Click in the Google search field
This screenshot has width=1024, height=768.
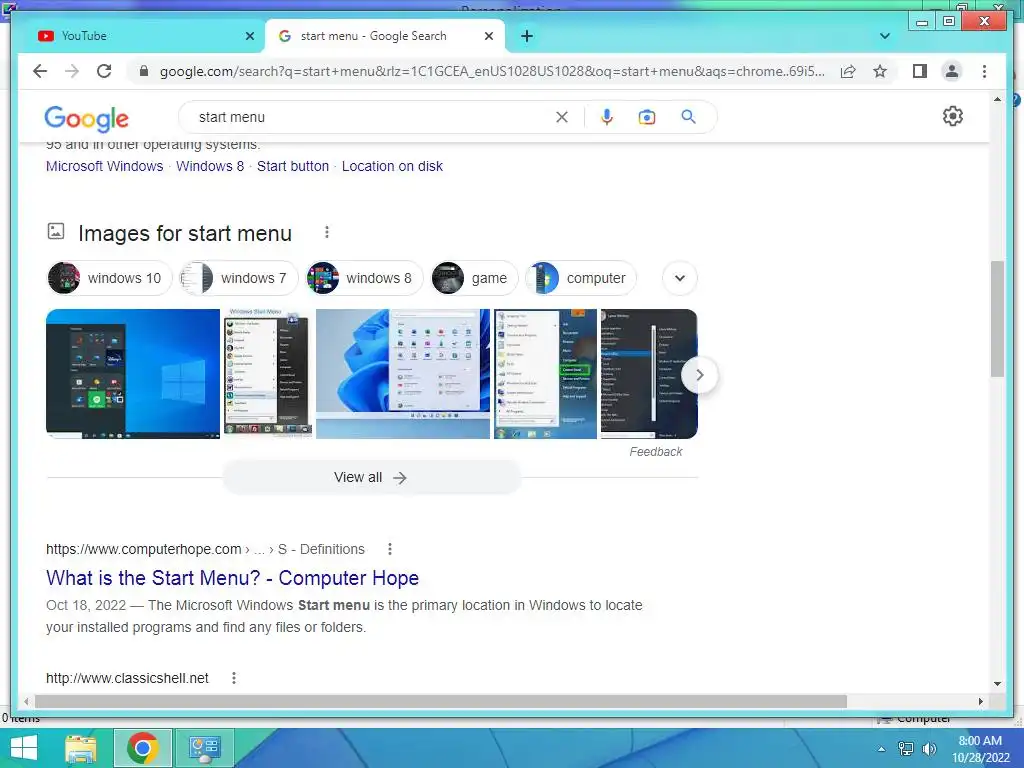(x=372, y=117)
